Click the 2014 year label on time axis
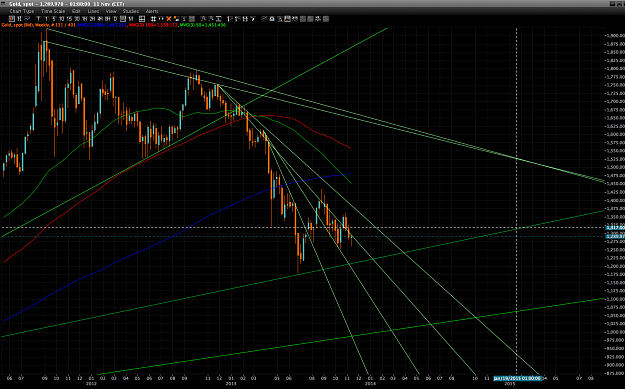625x389 pixels. pyautogui.click(x=370, y=383)
